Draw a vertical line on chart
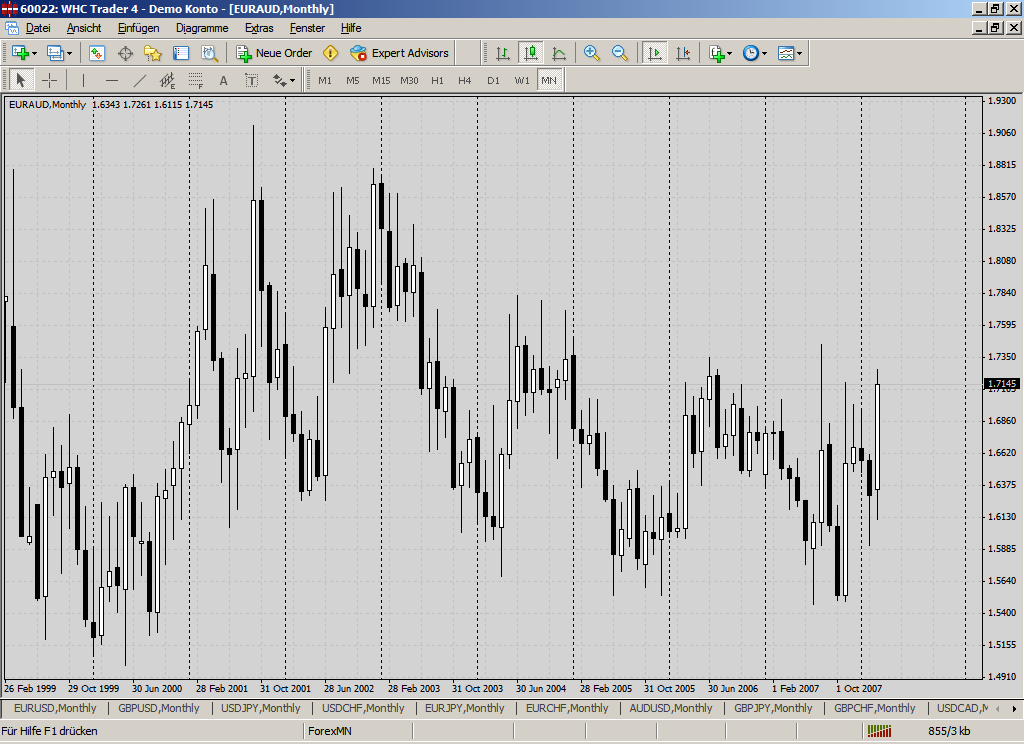Screen dimensions: 1024x744 pos(84,80)
